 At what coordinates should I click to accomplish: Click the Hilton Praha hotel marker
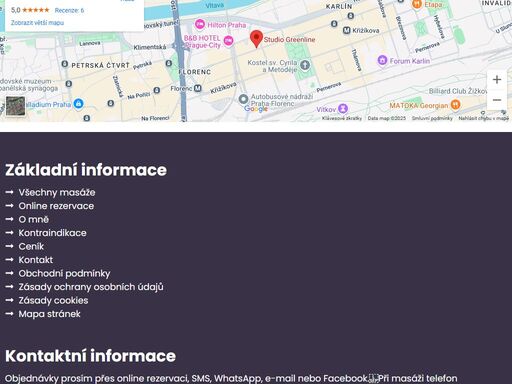click(x=200, y=24)
